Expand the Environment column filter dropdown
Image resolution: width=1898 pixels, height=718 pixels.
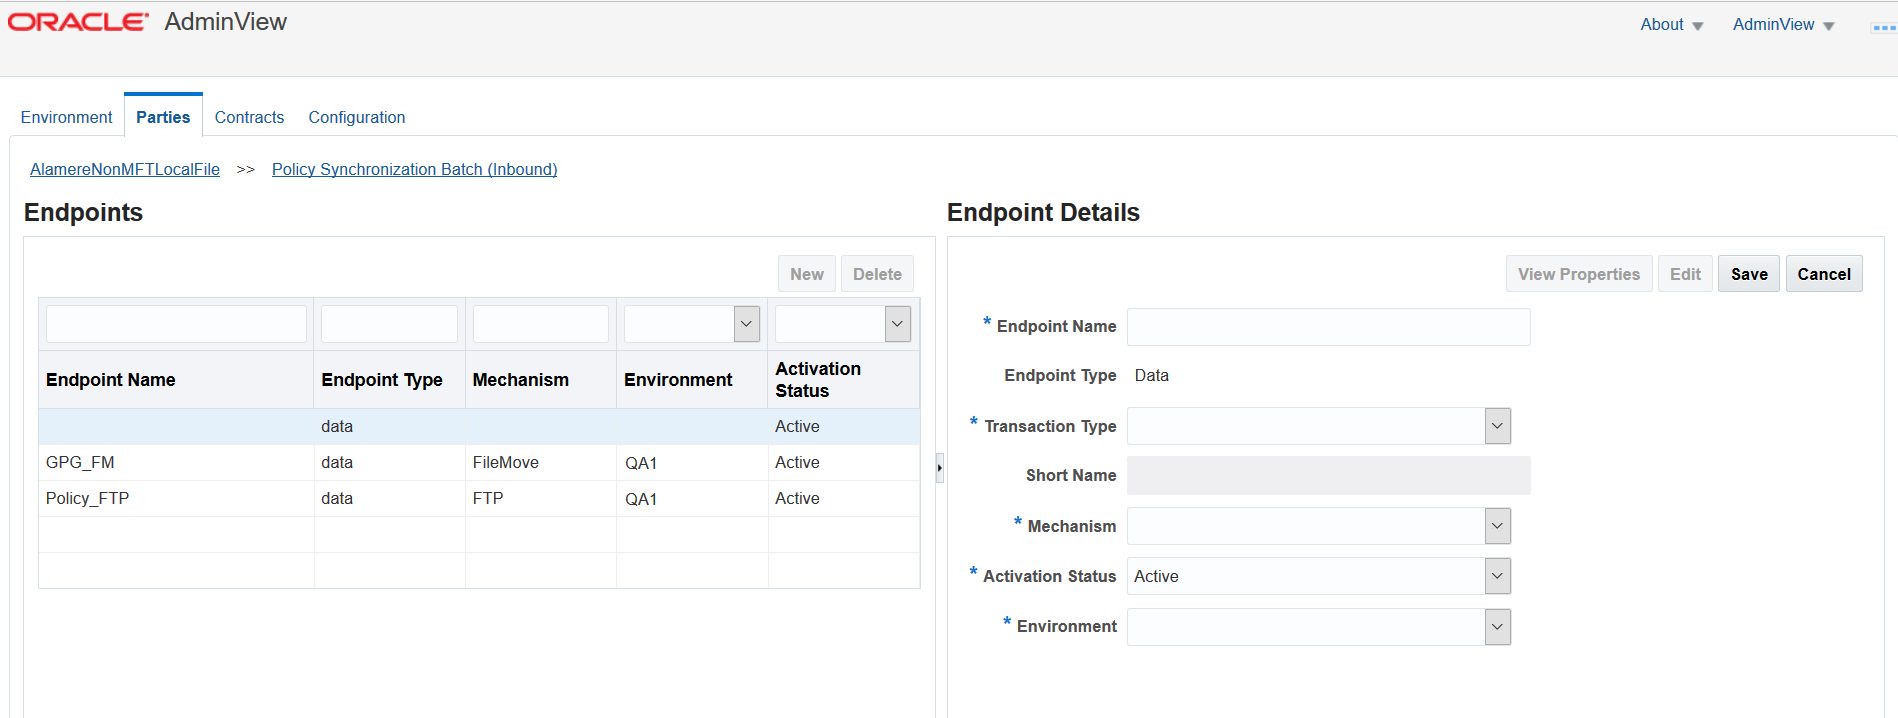tap(746, 324)
